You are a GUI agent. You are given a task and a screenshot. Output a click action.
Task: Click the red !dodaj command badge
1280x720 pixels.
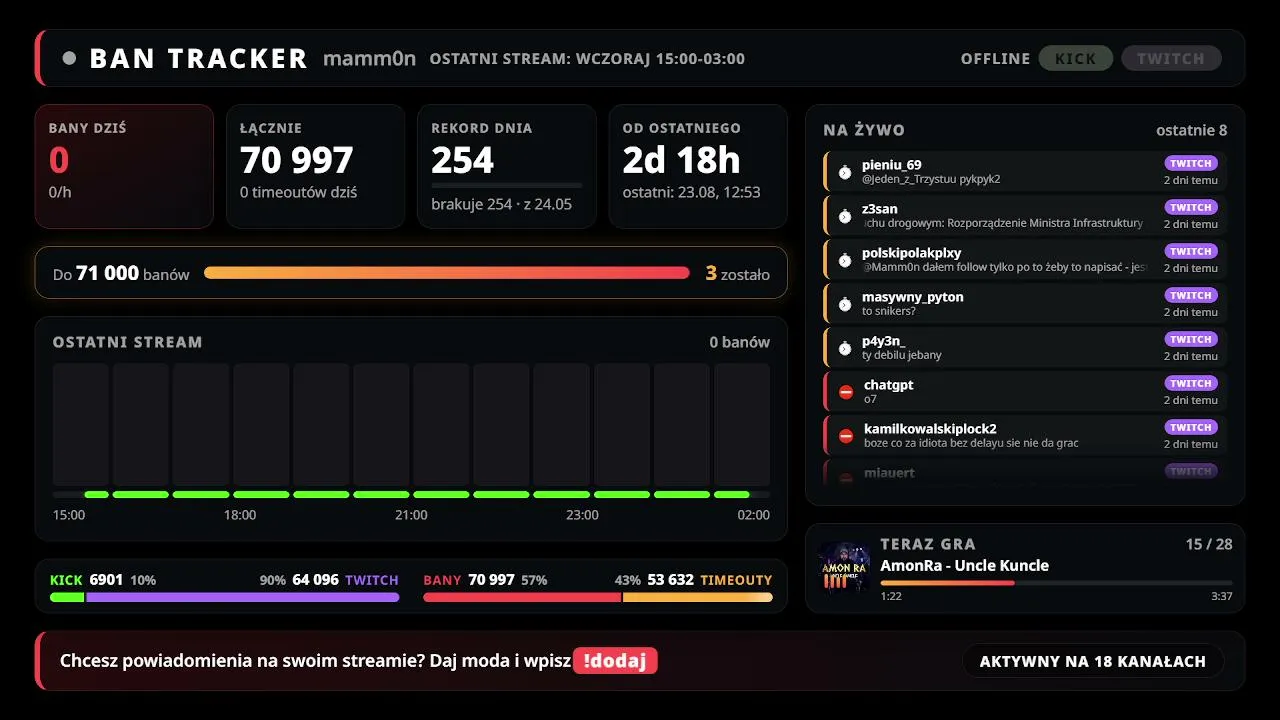pos(615,661)
